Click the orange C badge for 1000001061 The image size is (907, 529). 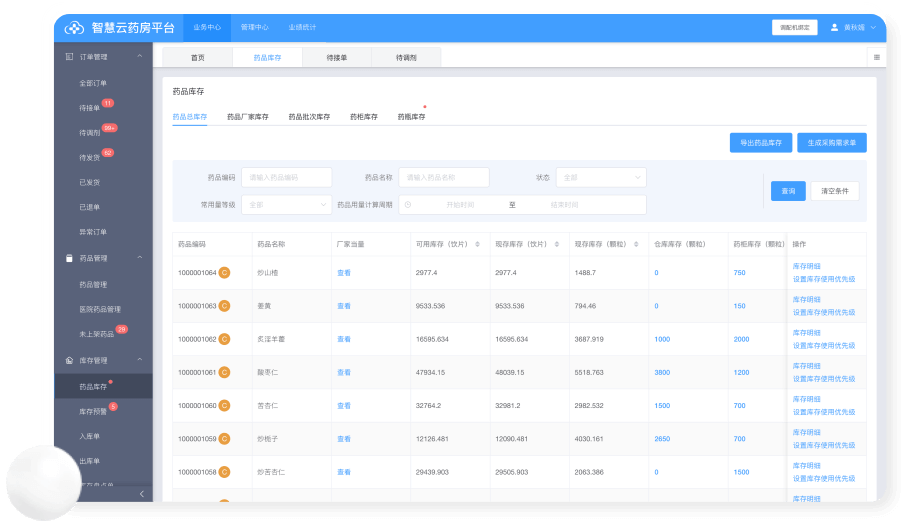coord(224,372)
